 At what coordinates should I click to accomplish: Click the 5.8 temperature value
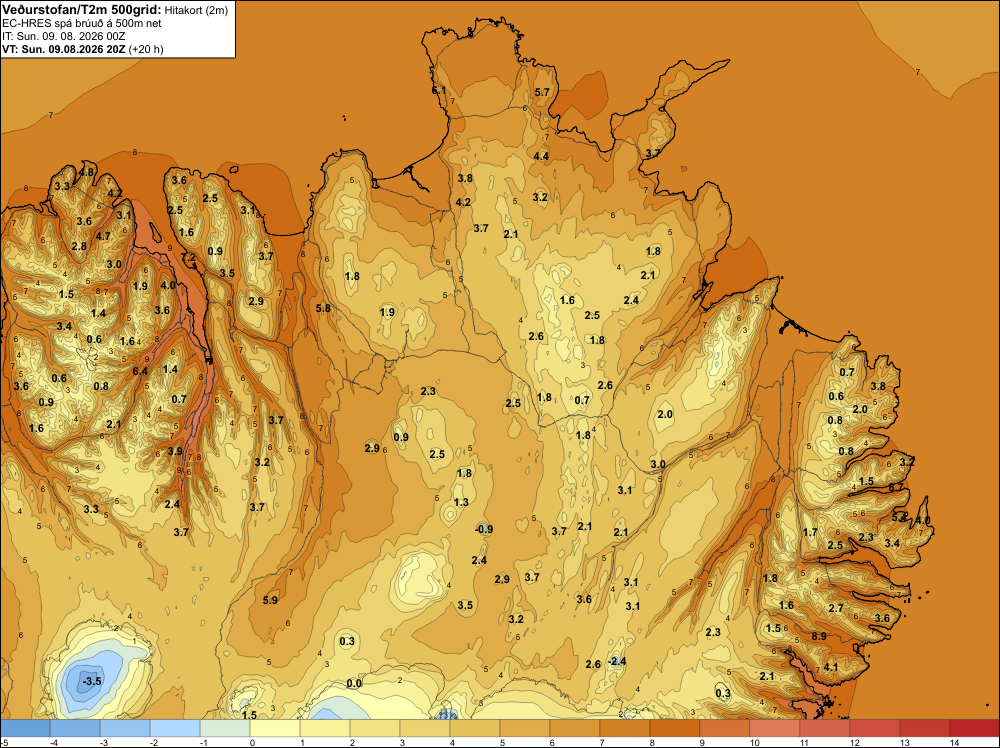pyautogui.click(x=323, y=308)
